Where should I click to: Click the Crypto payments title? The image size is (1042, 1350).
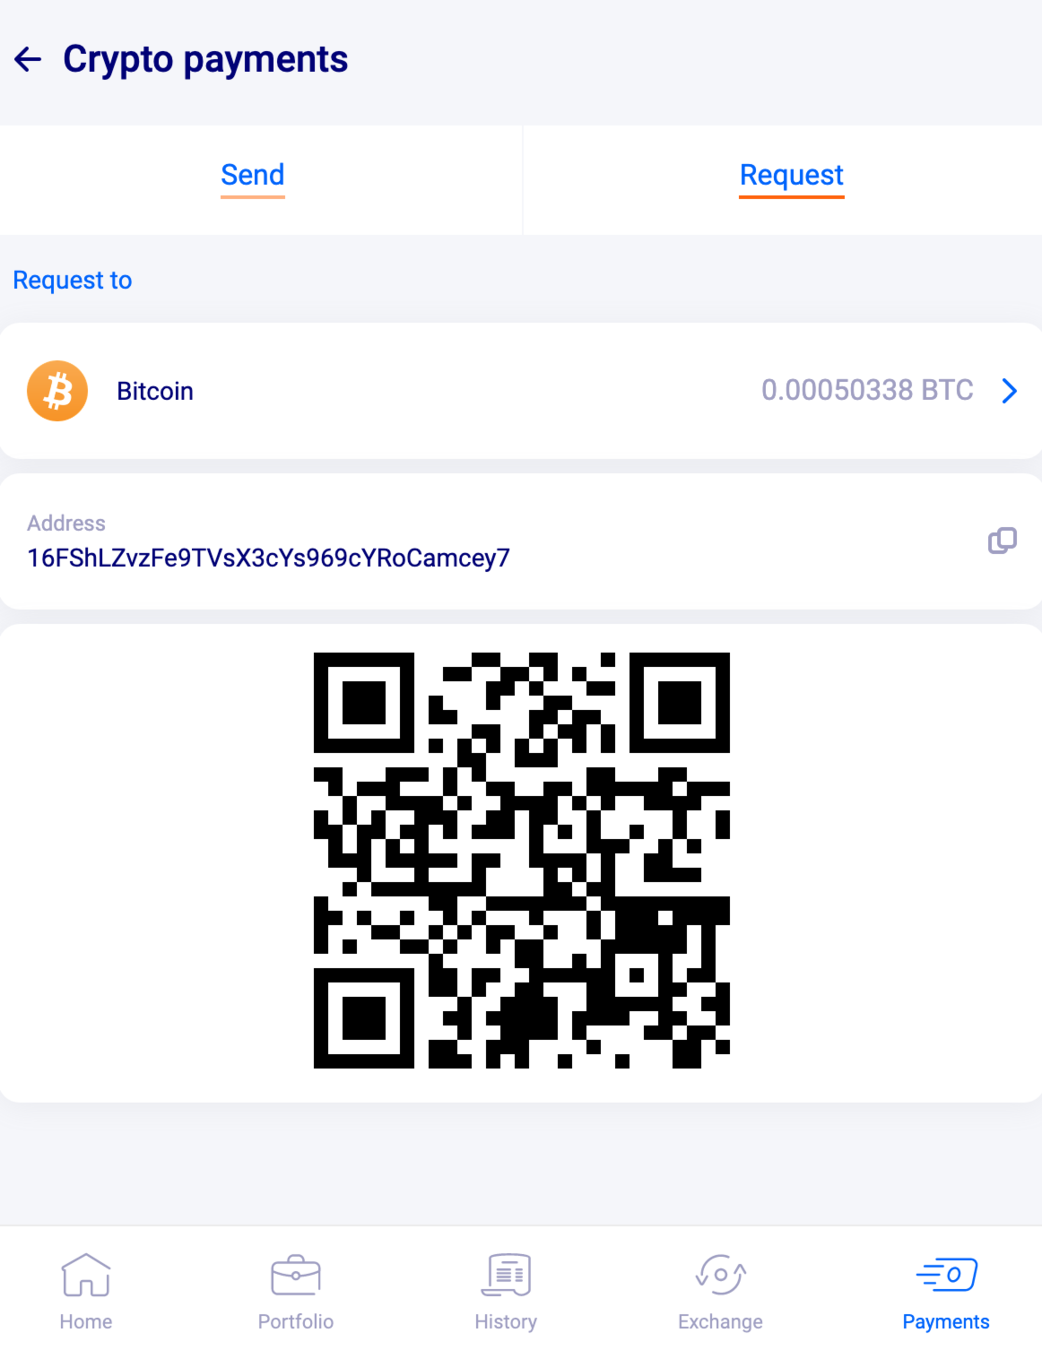click(205, 60)
